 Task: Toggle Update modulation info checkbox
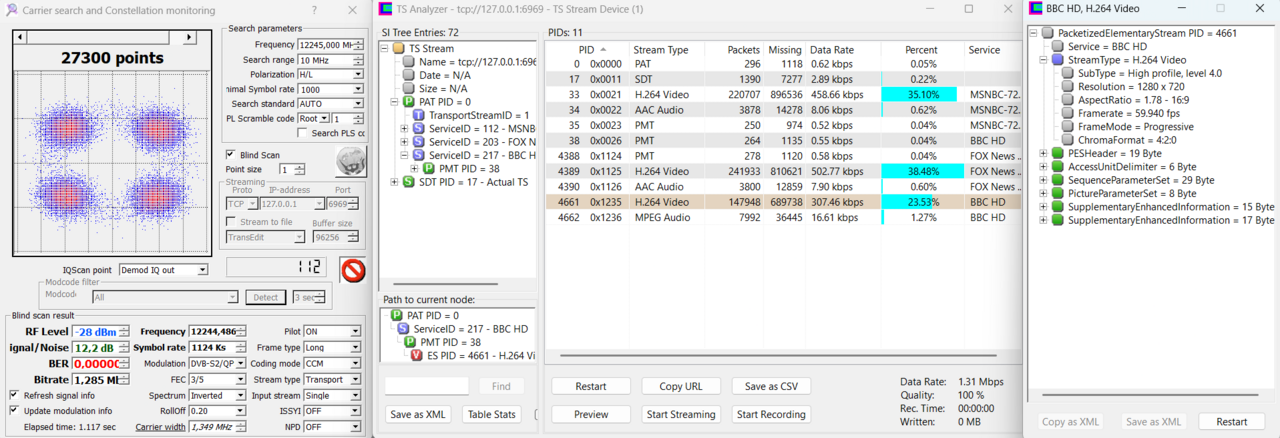pos(14,411)
